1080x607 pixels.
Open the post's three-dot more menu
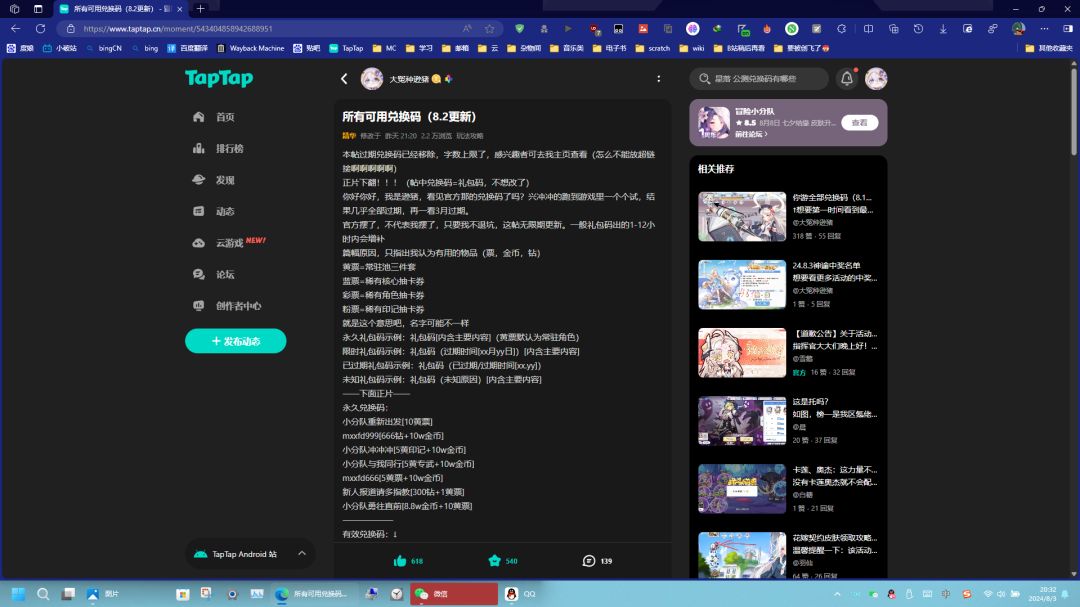tap(658, 79)
